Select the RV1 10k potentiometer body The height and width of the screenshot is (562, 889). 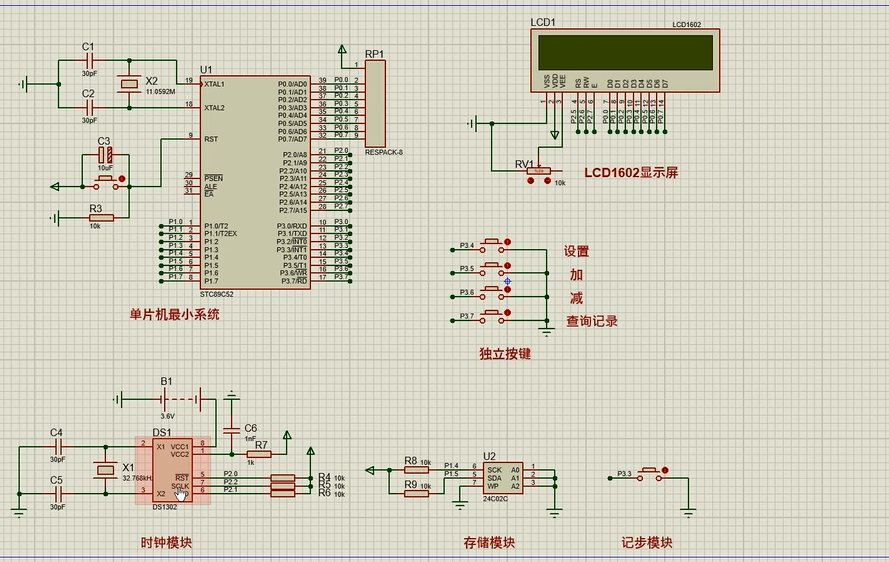click(x=539, y=171)
